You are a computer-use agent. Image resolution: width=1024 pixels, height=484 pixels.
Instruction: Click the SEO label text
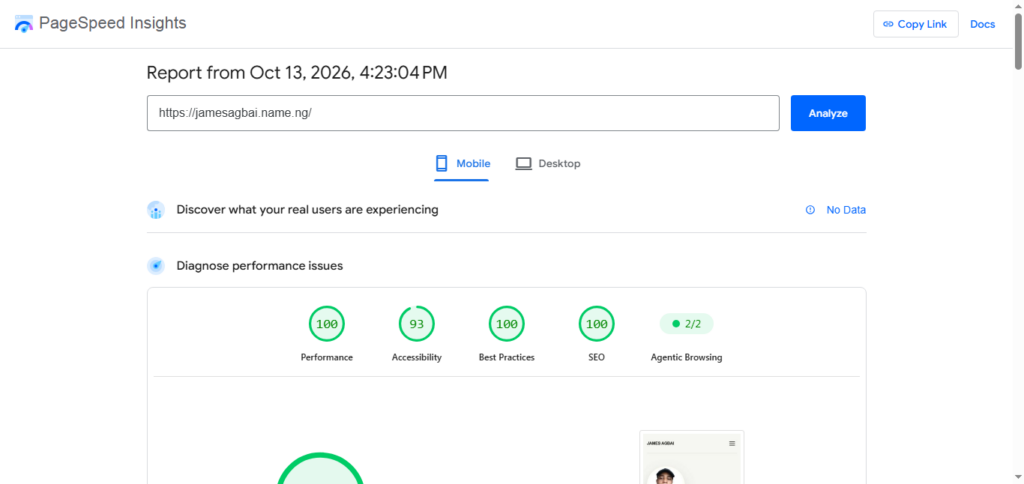[596, 357]
